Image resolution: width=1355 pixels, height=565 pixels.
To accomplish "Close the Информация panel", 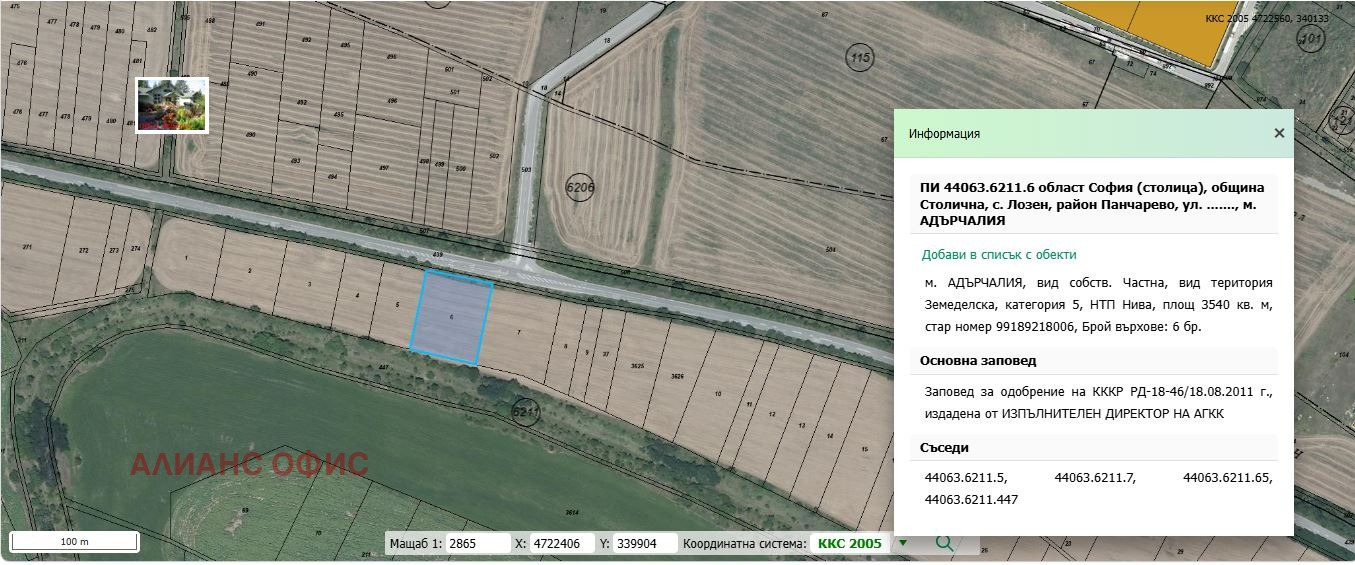I will tap(1278, 133).
